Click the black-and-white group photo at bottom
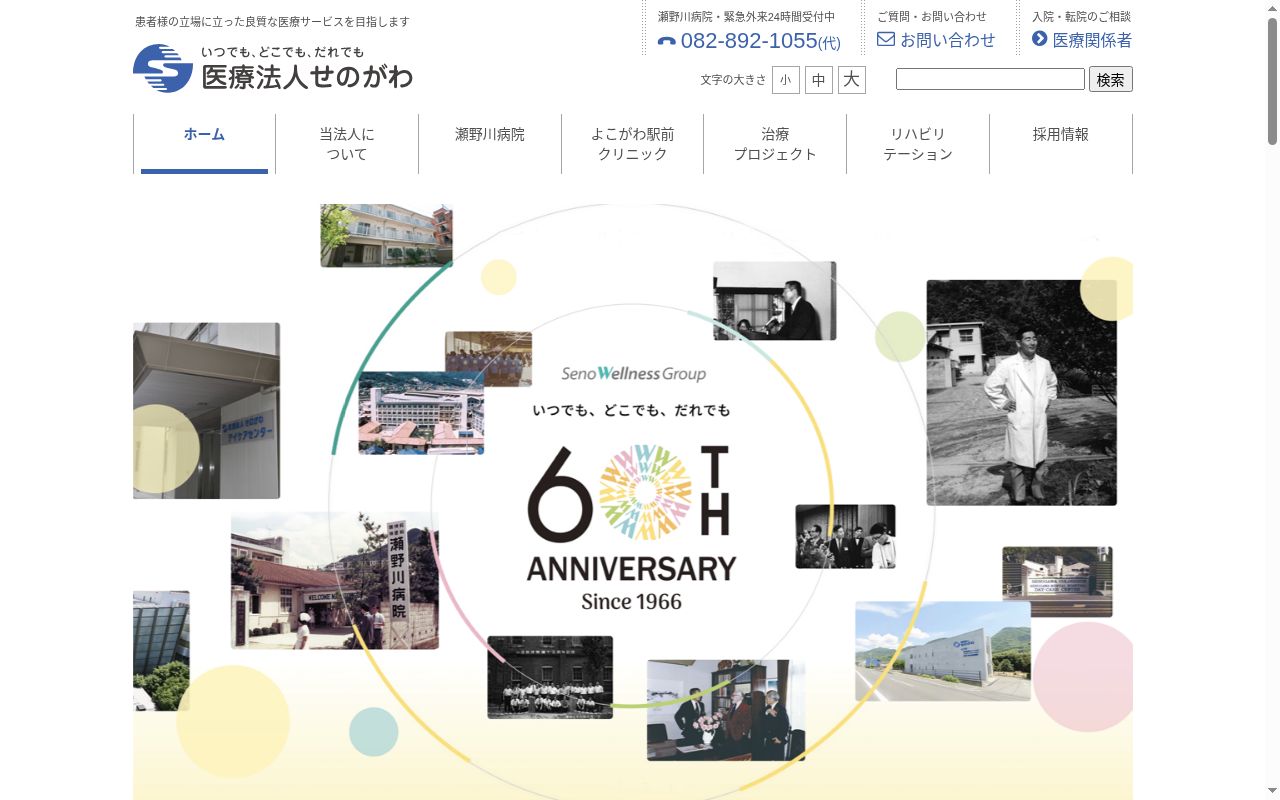1280x800 pixels. (x=550, y=677)
